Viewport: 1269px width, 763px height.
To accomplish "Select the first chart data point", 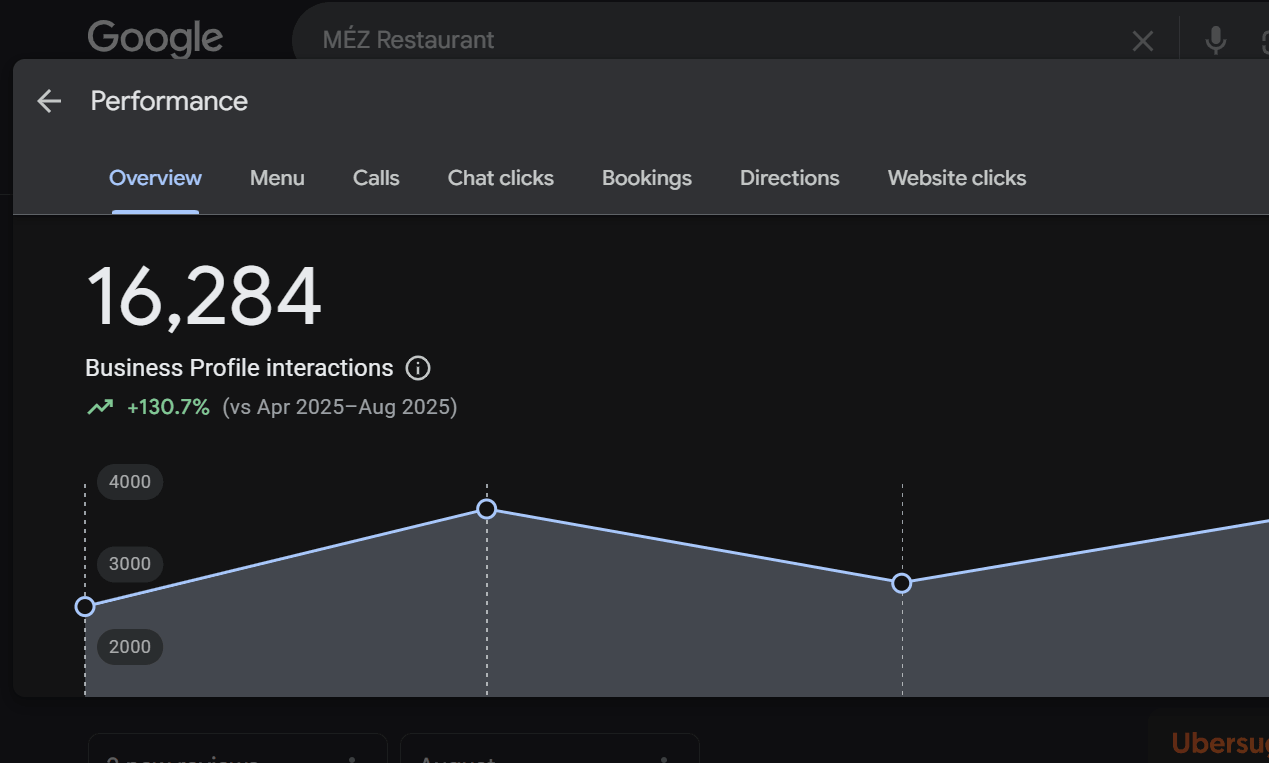I will coord(85,606).
